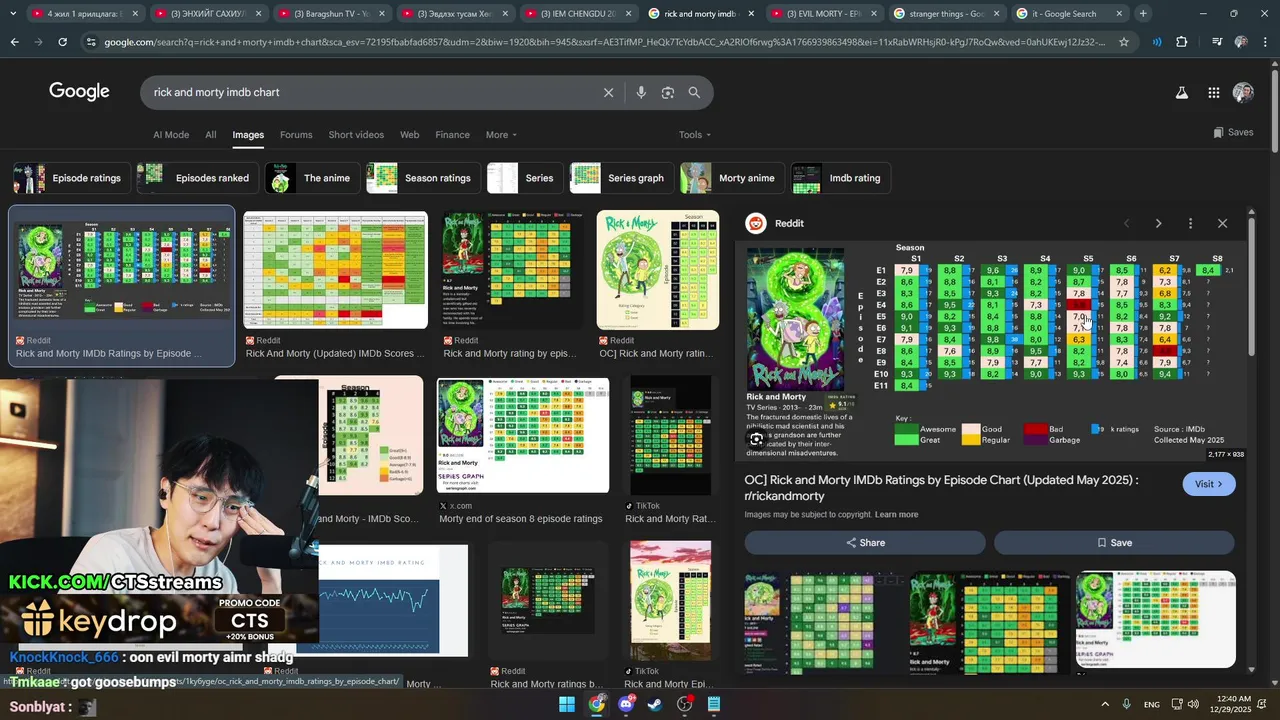The width and height of the screenshot is (1280, 720).
Task: Open the Google apps grid icon
Action: point(1214,92)
